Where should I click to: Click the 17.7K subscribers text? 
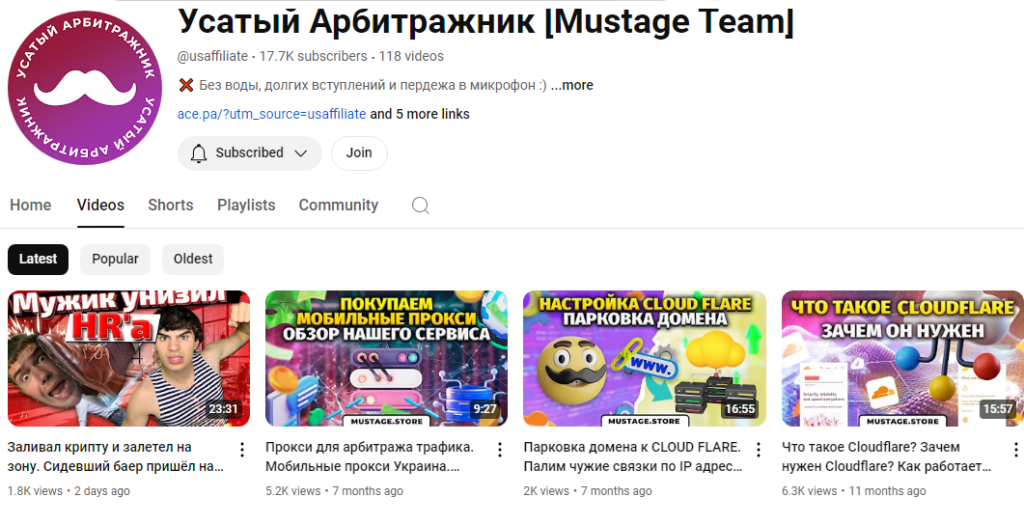pos(313,57)
